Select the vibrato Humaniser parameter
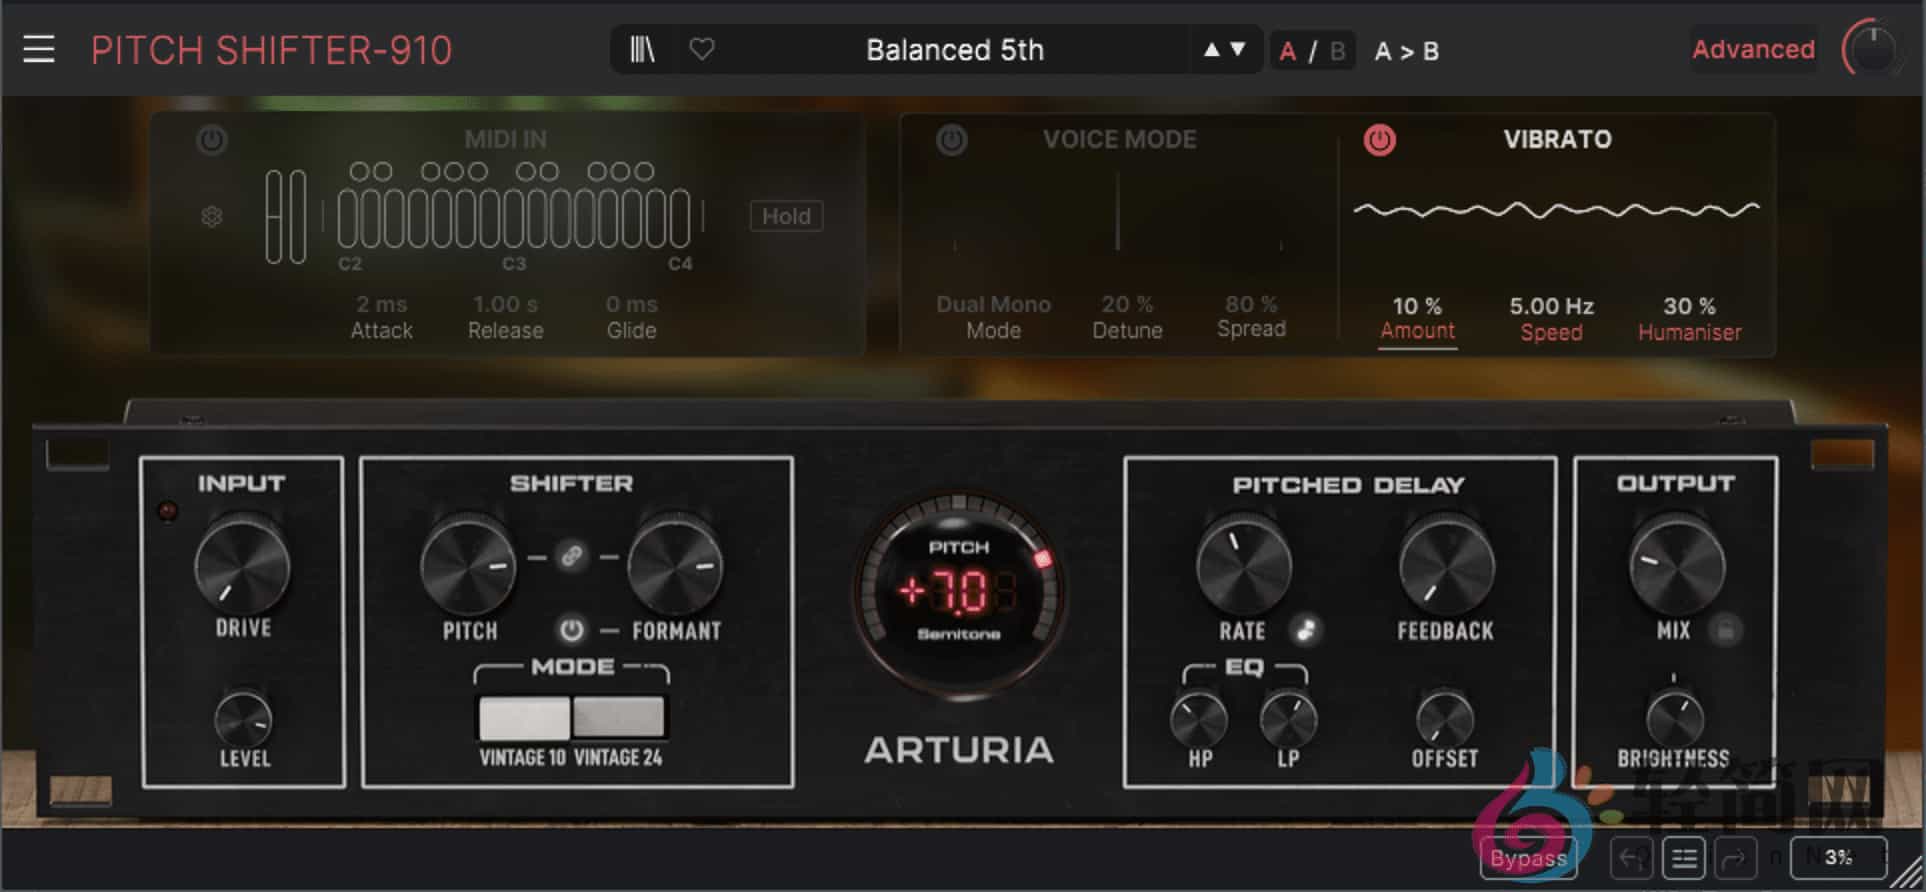 1689,332
